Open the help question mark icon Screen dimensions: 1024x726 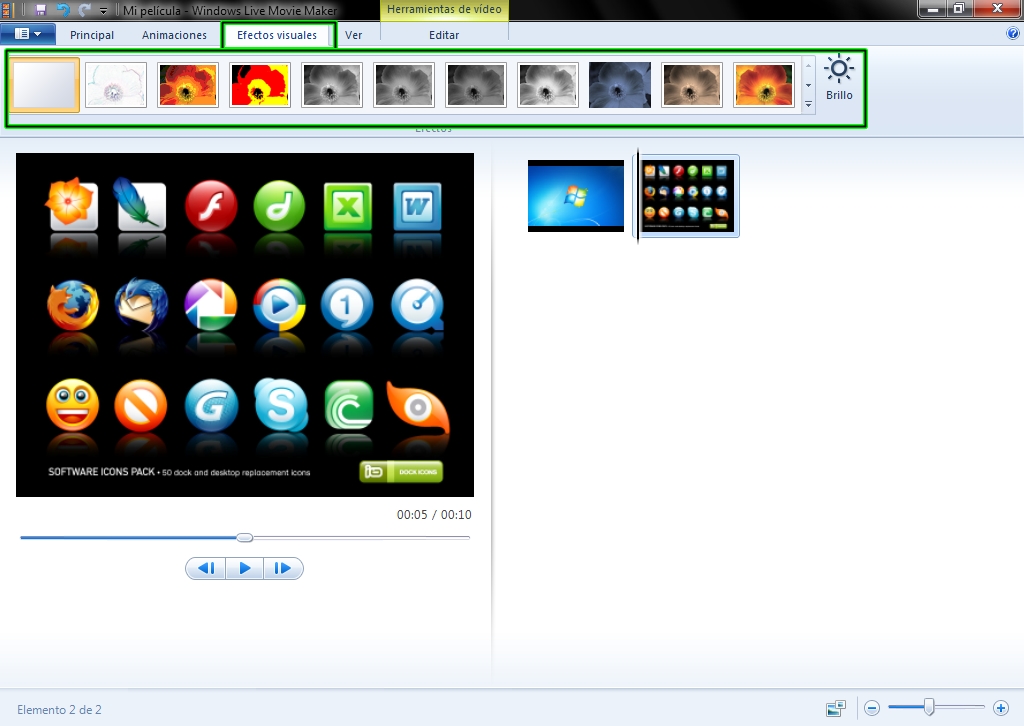click(x=1014, y=34)
